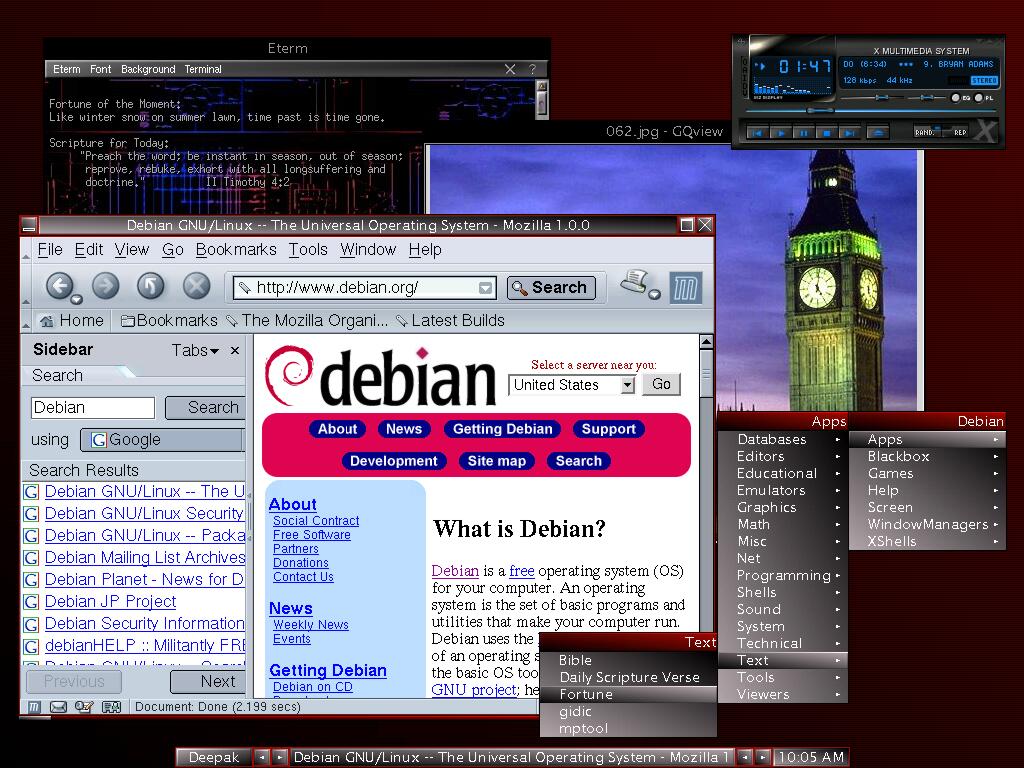Screen dimensions: 1024x768
Task: Click Go beside the server selector
Action: (661, 384)
